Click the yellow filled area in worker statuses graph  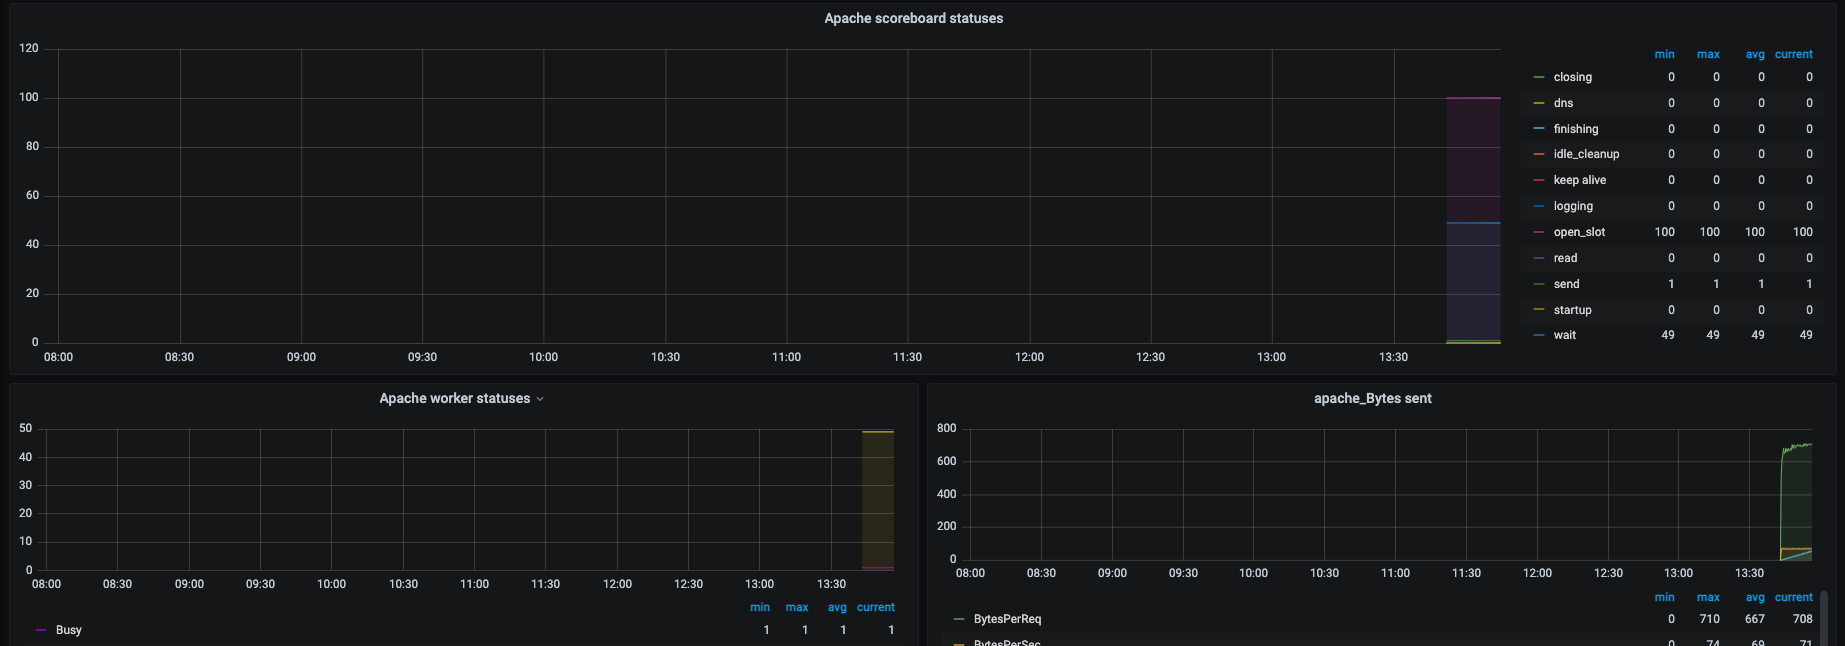point(878,500)
